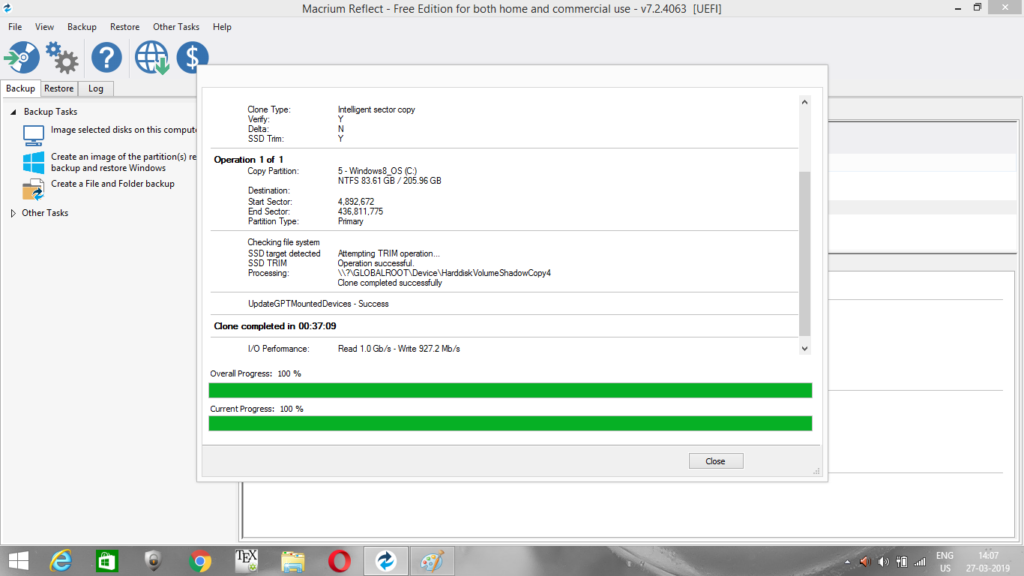Click the 'Clone completed in 00:37:09' text
Image resolution: width=1024 pixels, height=576 pixels.
coord(275,326)
